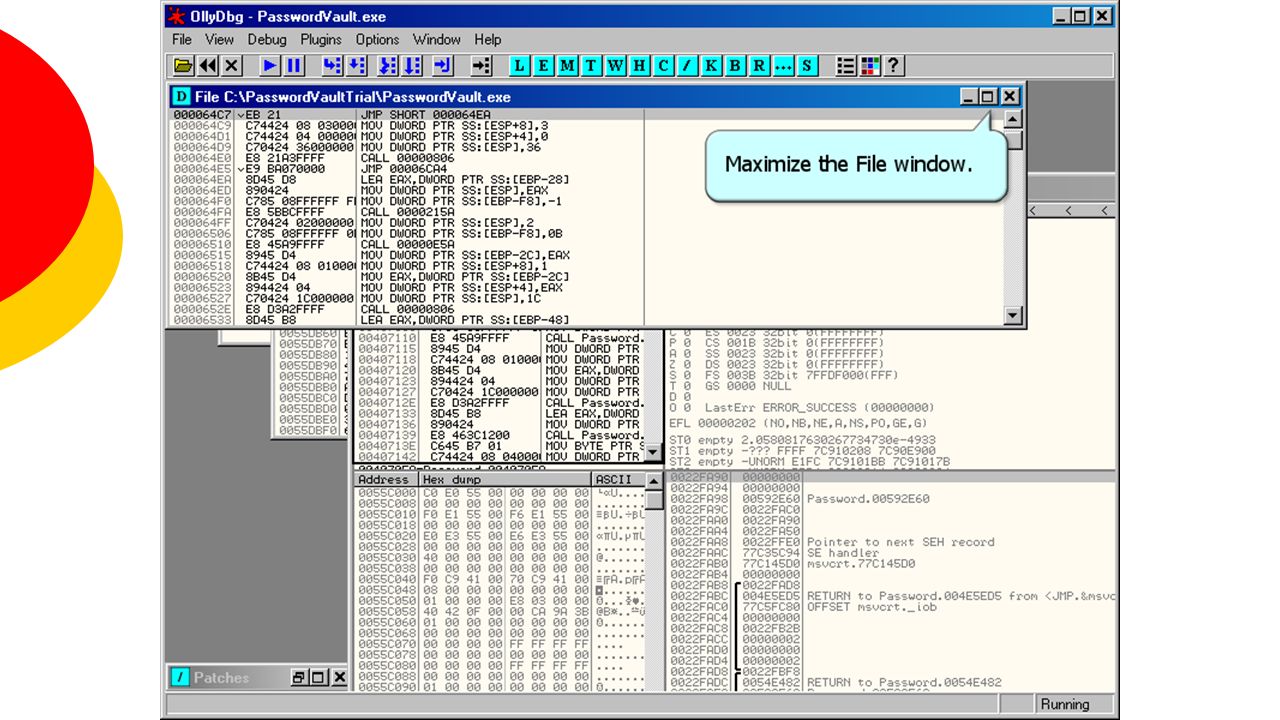Screen dimensions: 1280x720
Task: Open the Options menu
Action: (377, 40)
